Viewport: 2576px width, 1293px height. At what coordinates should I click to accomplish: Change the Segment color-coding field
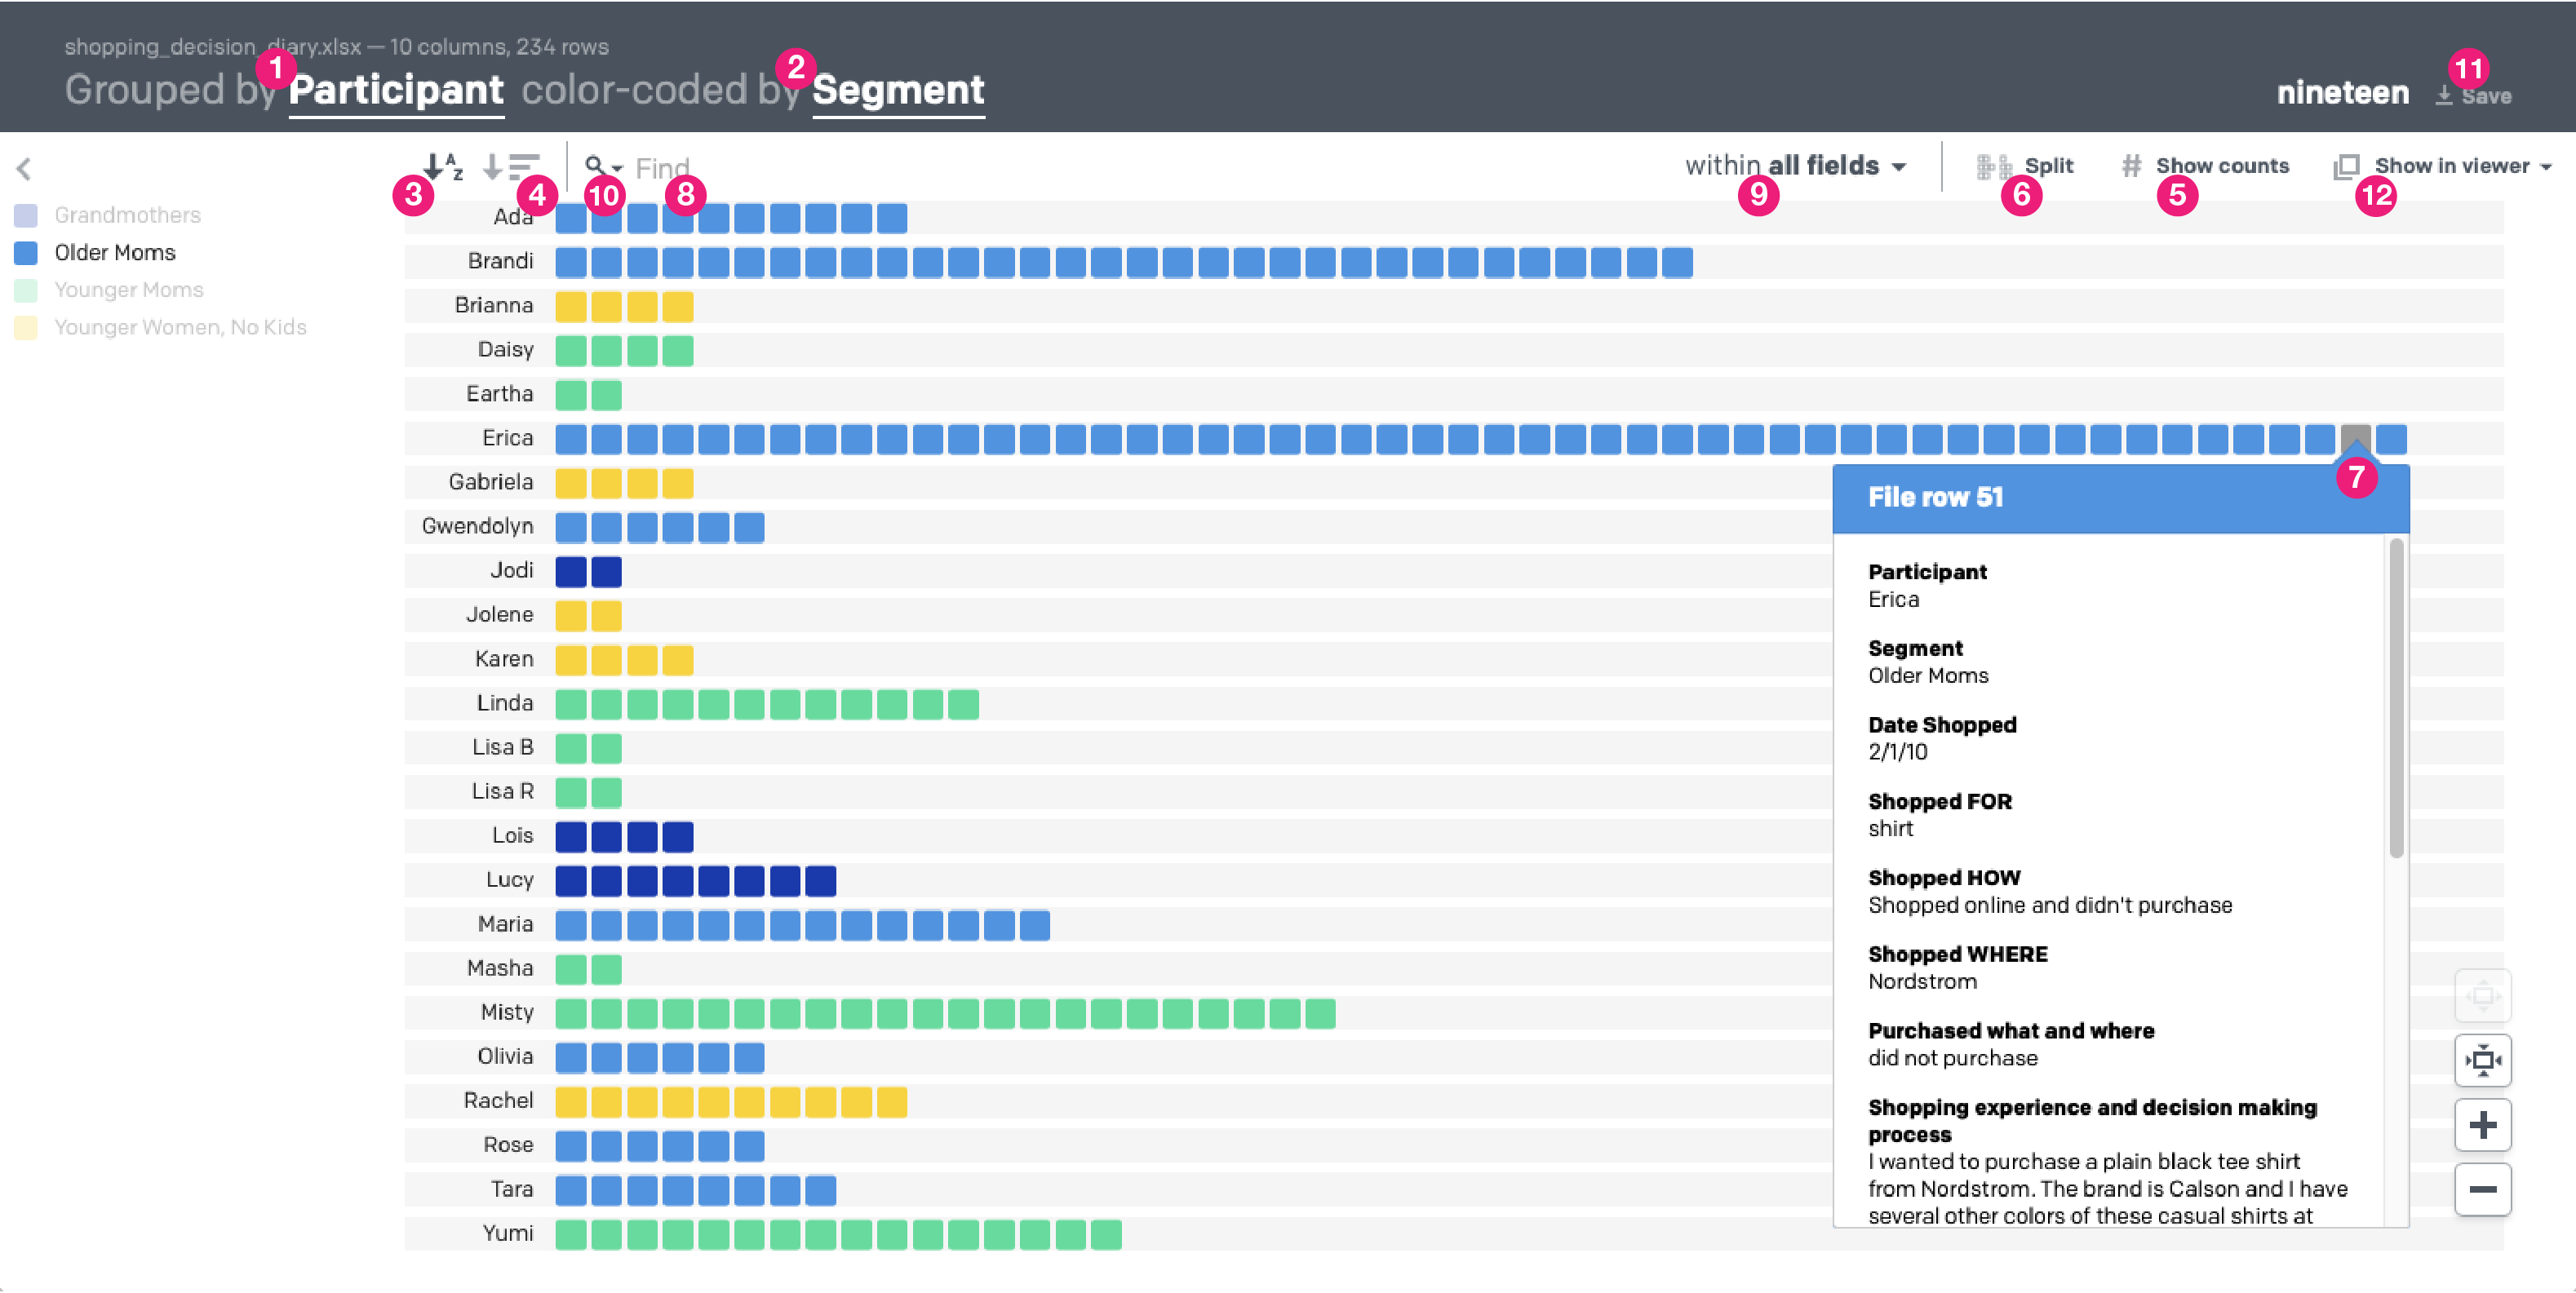898,91
